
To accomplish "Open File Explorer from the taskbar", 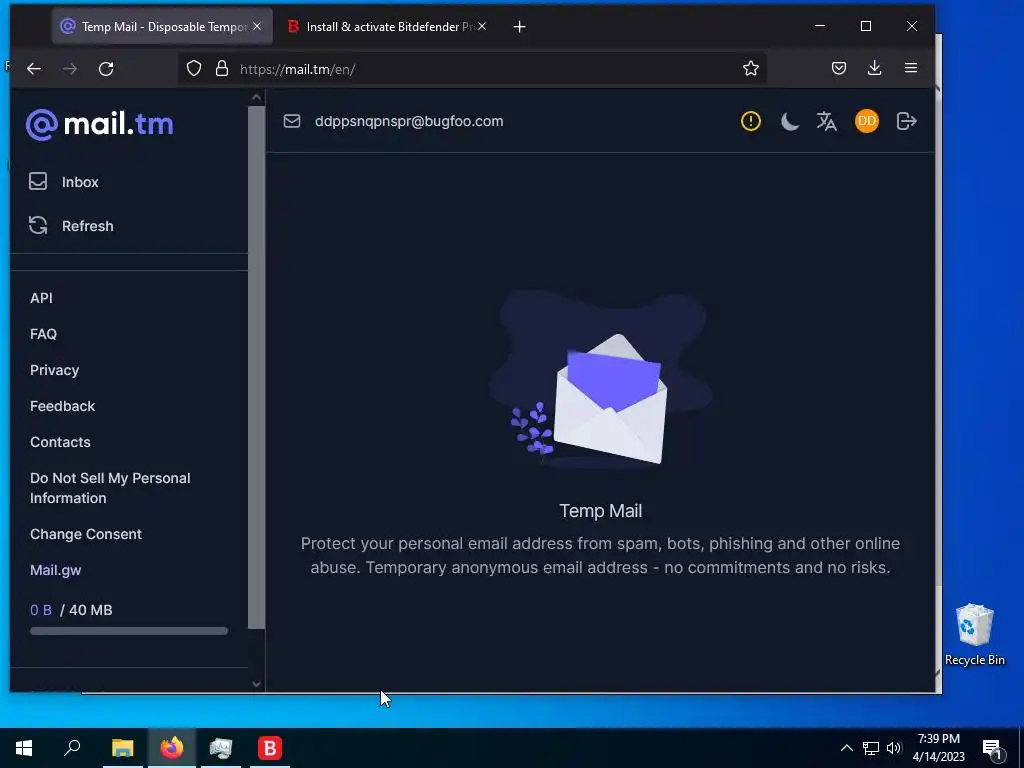I will (122, 748).
